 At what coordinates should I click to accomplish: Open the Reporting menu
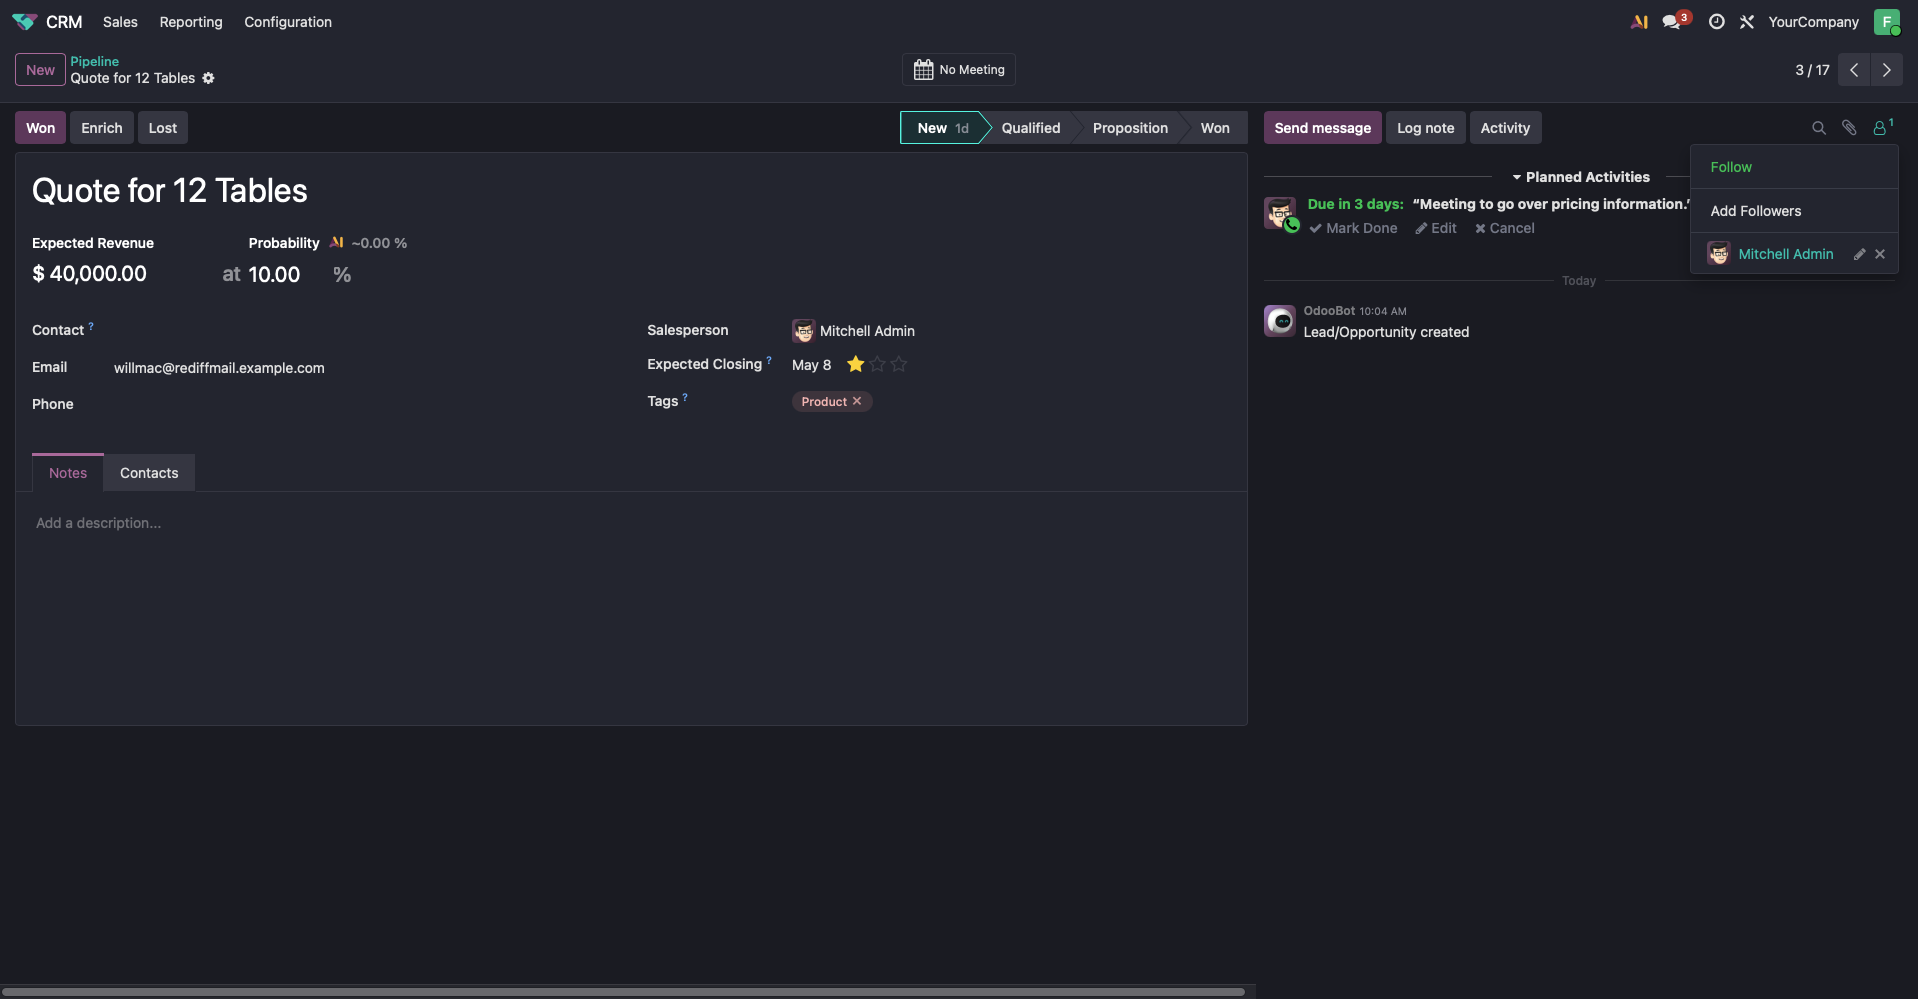tap(191, 22)
